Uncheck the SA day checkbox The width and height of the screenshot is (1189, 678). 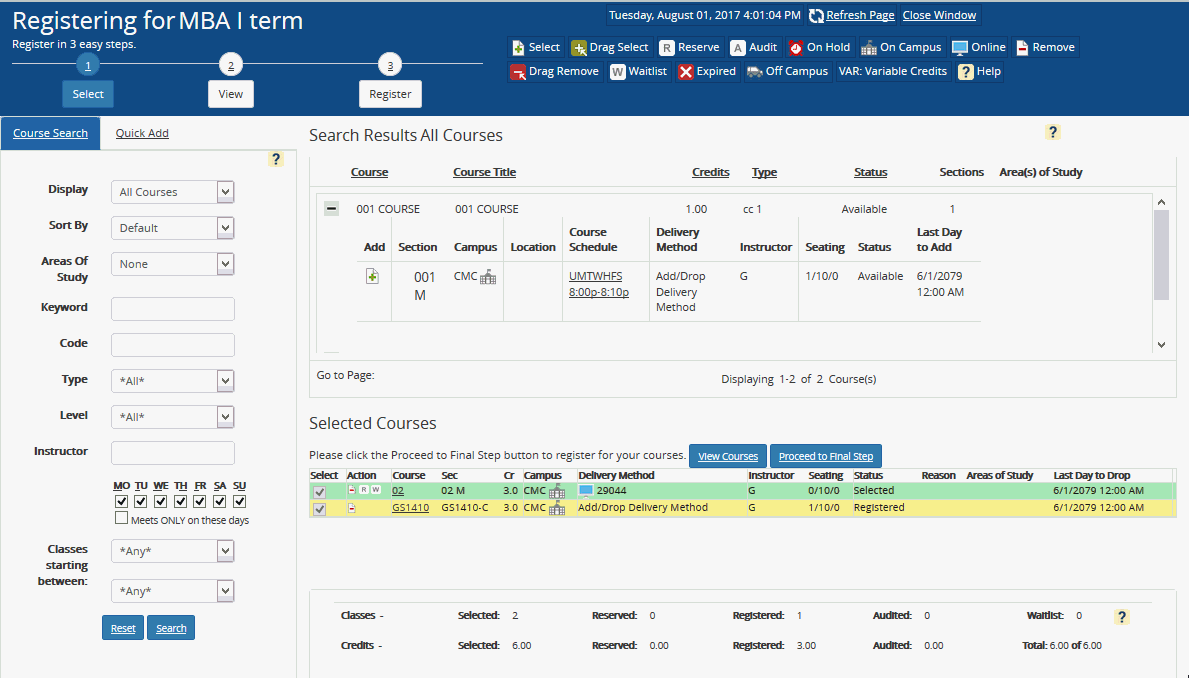(x=220, y=501)
